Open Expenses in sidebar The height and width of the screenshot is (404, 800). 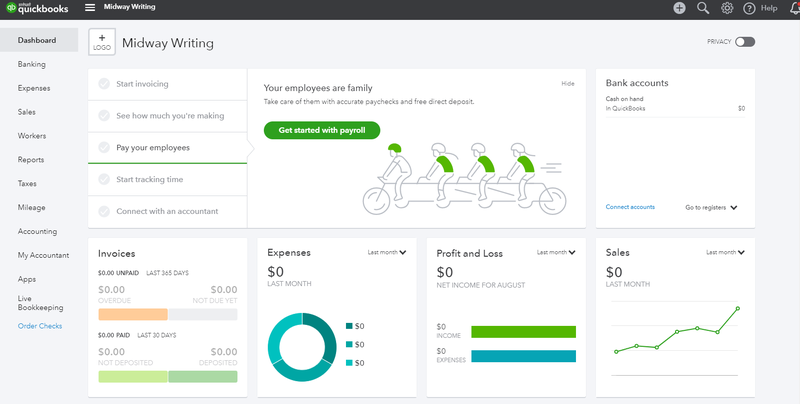(34, 88)
